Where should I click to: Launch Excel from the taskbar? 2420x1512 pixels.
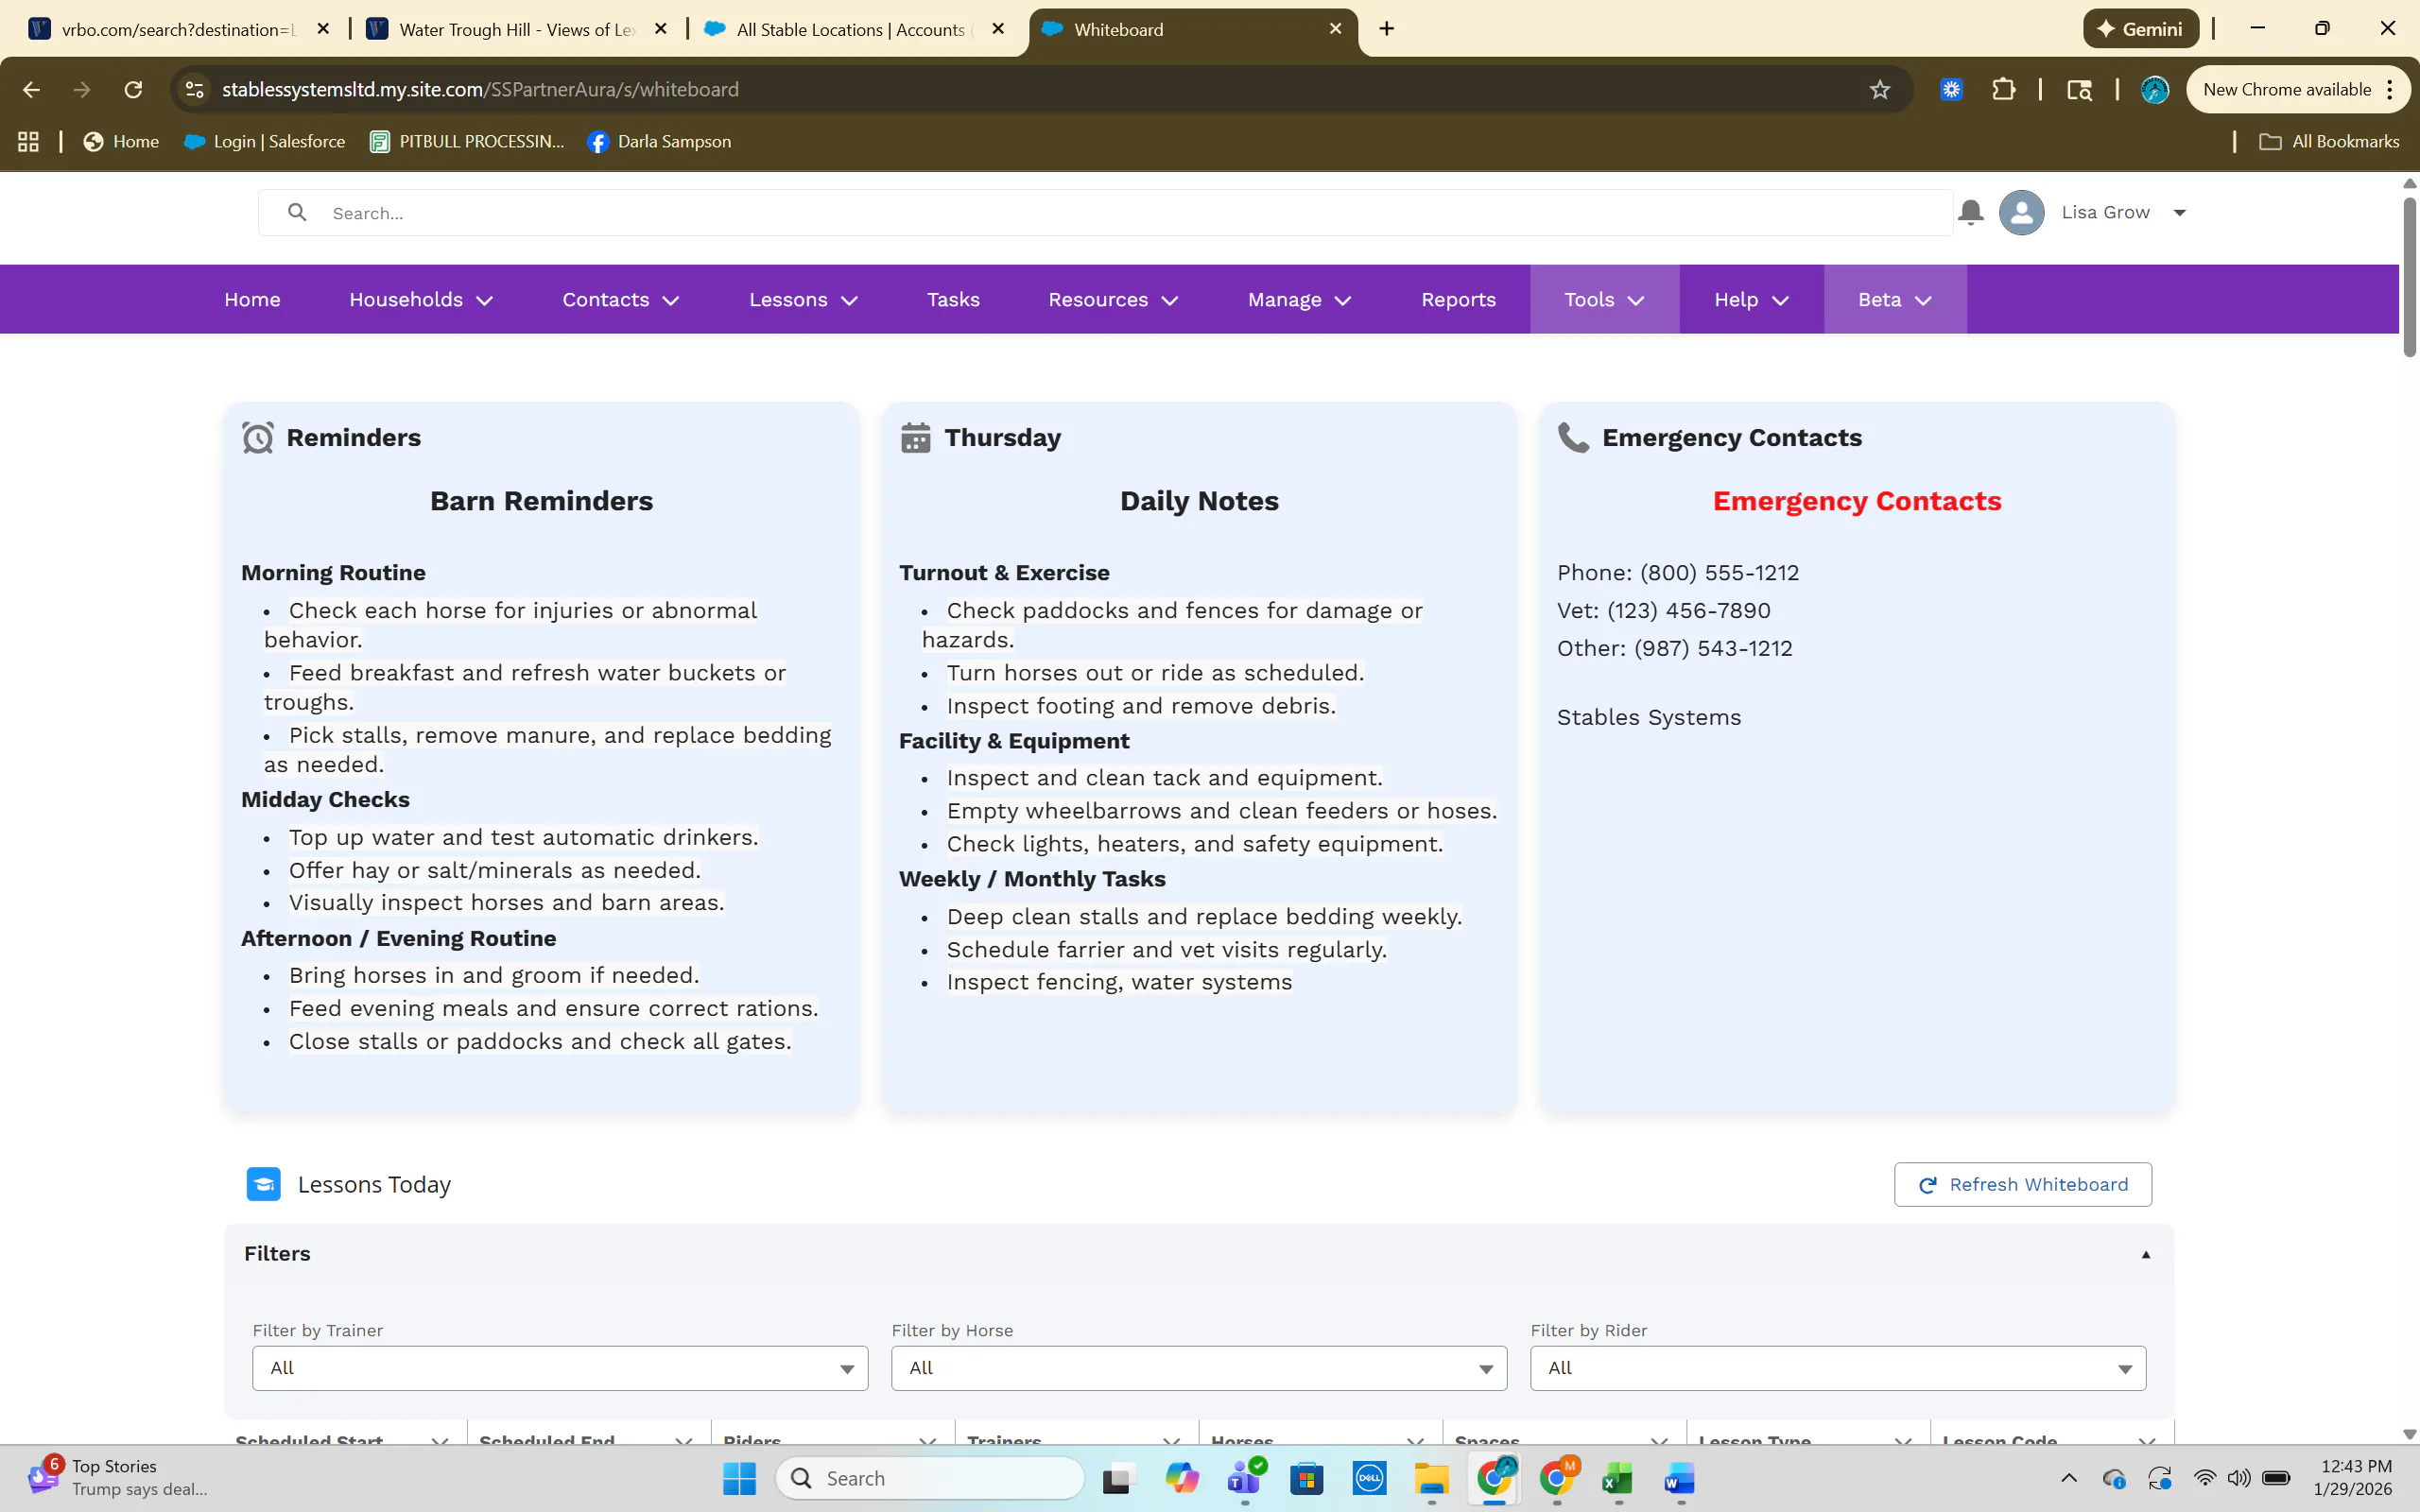pyautogui.click(x=1618, y=1478)
